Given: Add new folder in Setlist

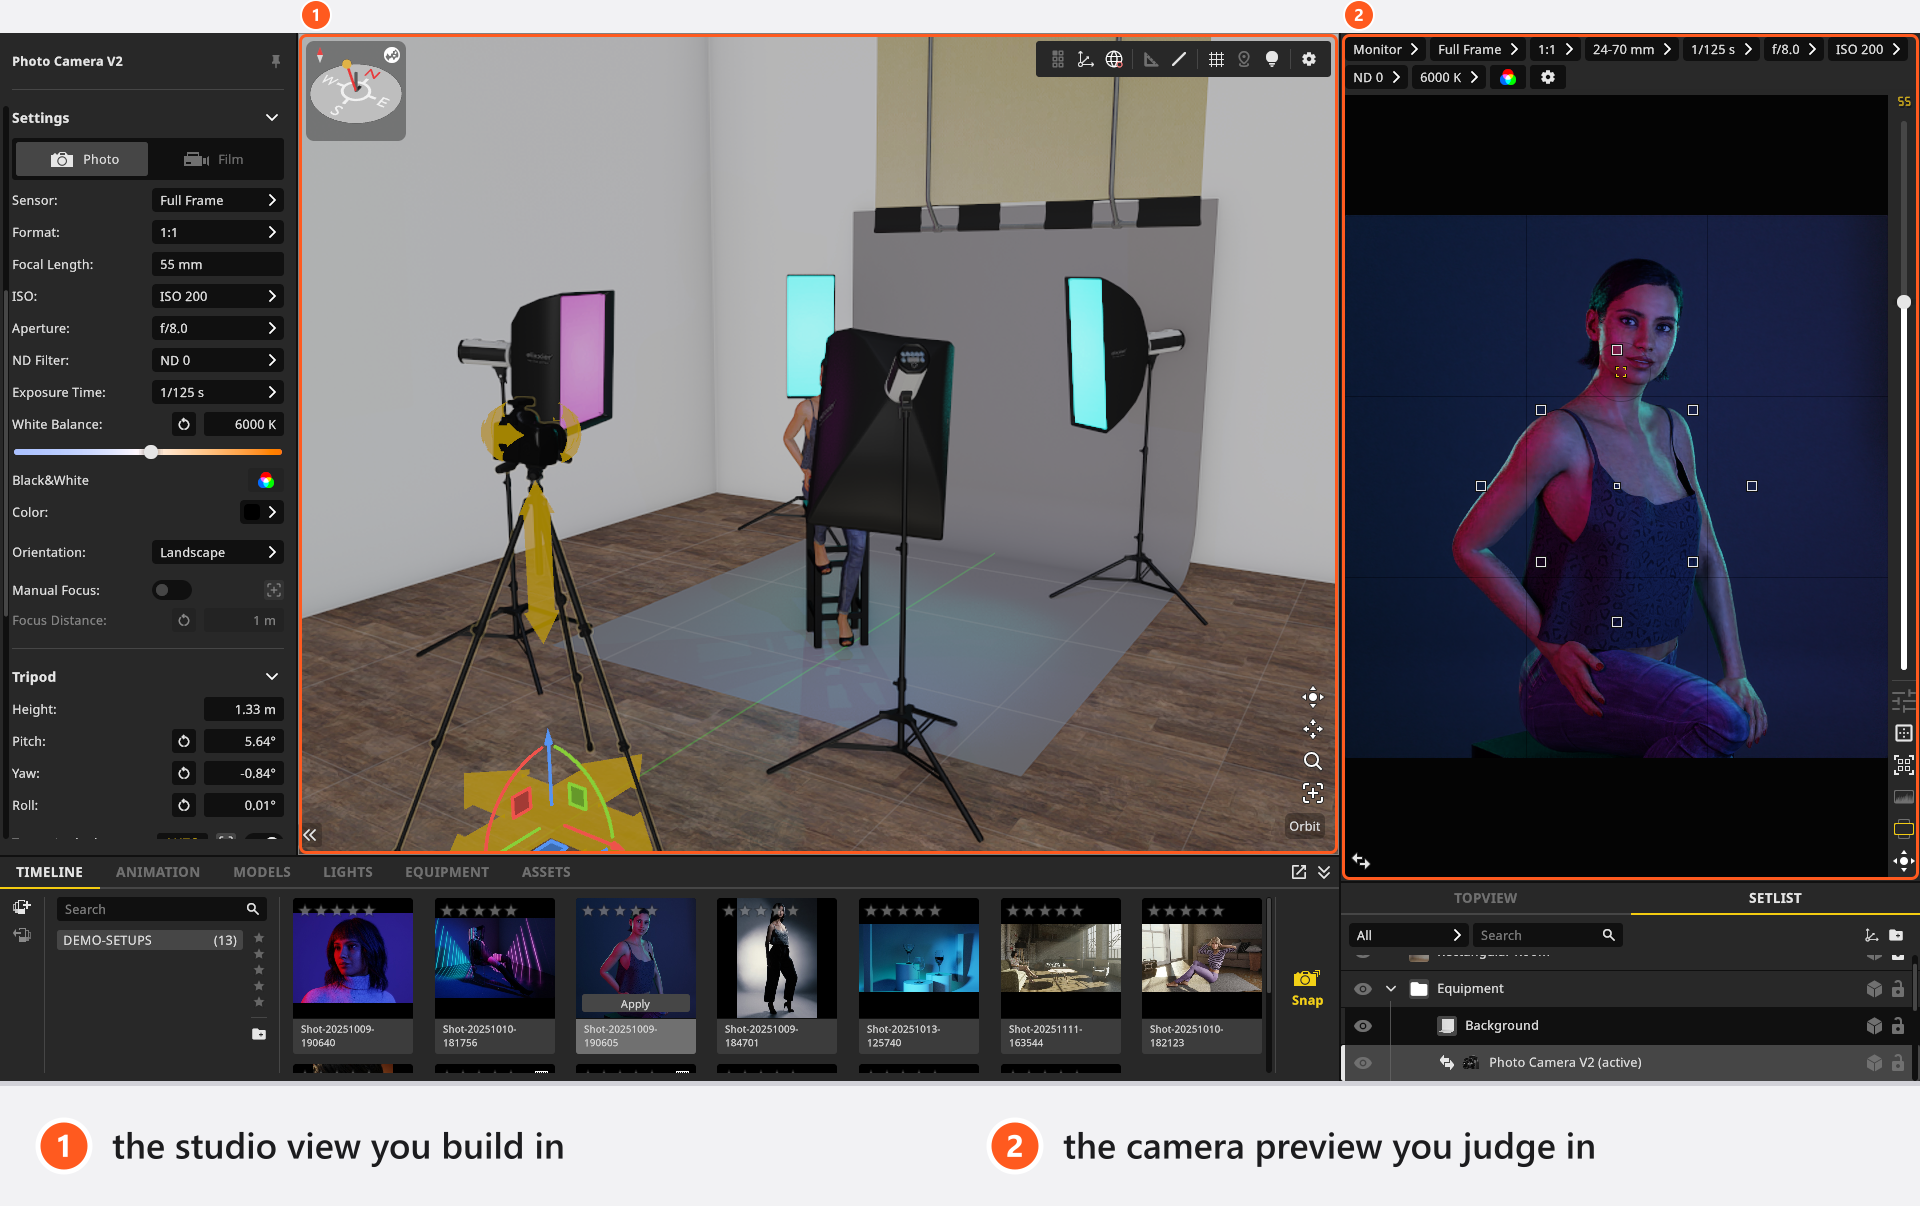Looking at the screenshot, I should point(1897,935).
